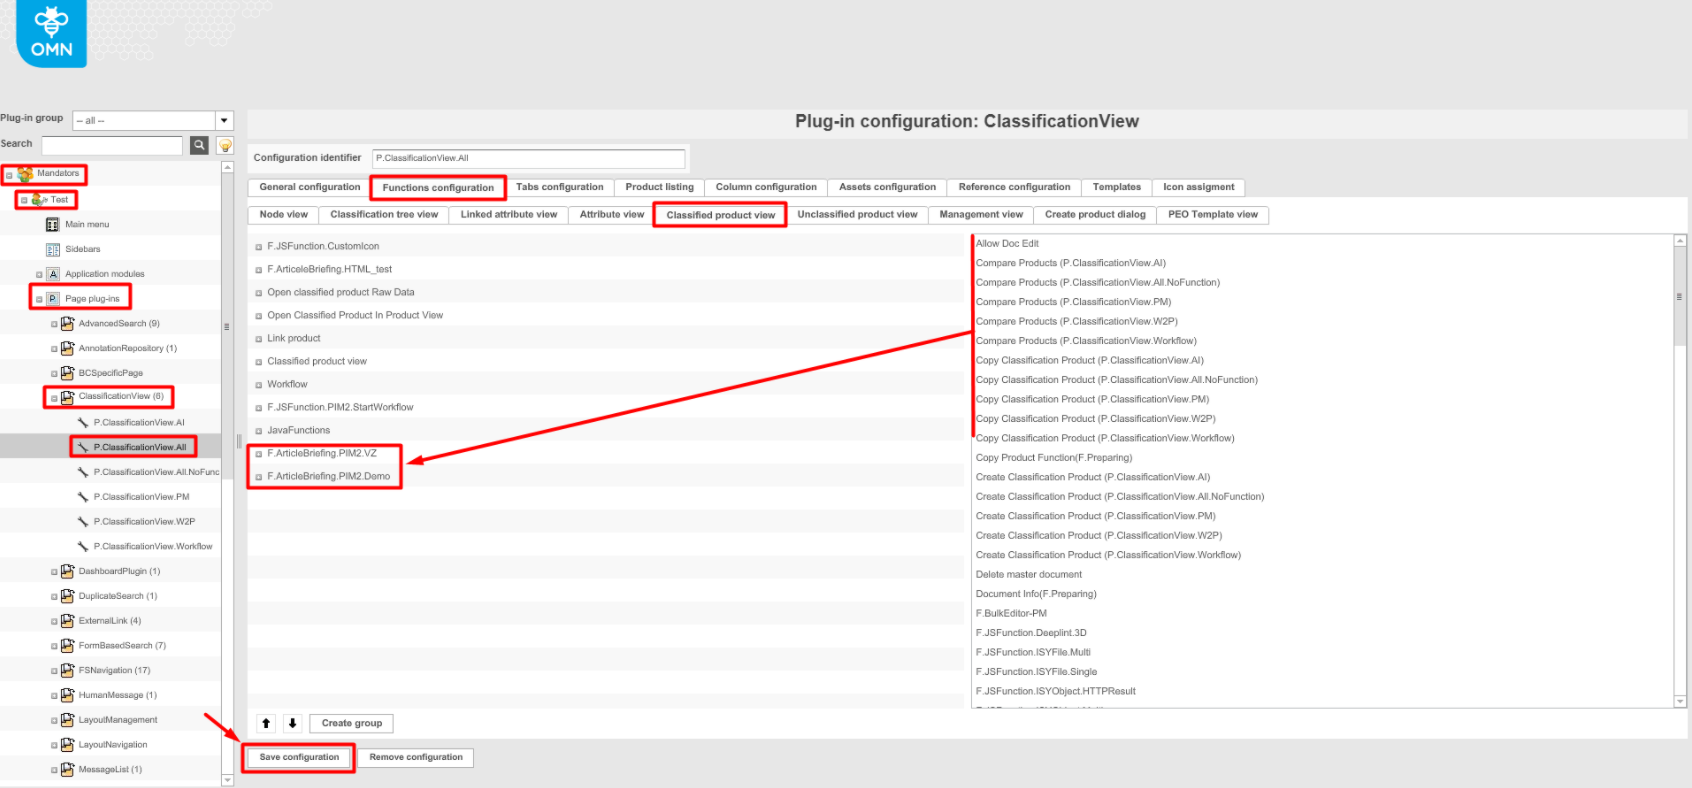Click the FormBasedSearch plugin icon

pyautogui.click(x=67, y=645)
